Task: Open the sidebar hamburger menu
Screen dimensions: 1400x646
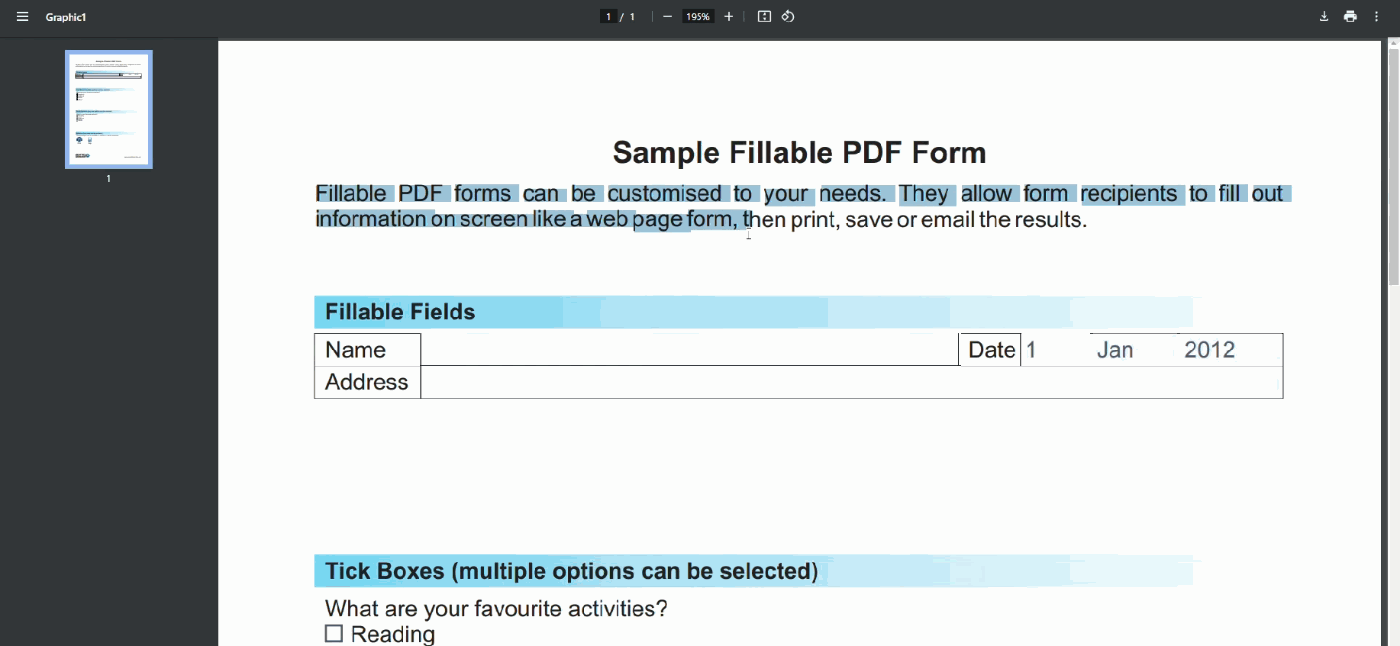Action: (x=22, y=16)
